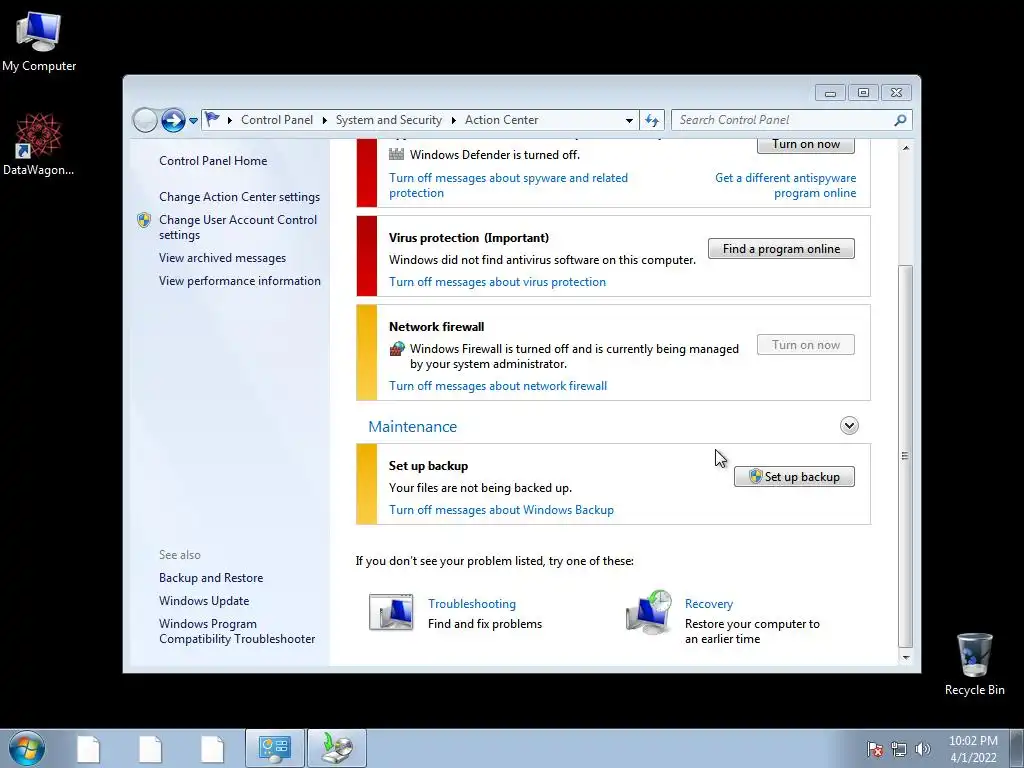This screenshot has height=768, width=1024.
Task: Open the first blank document taskbar icon
Action: [88, 748]
